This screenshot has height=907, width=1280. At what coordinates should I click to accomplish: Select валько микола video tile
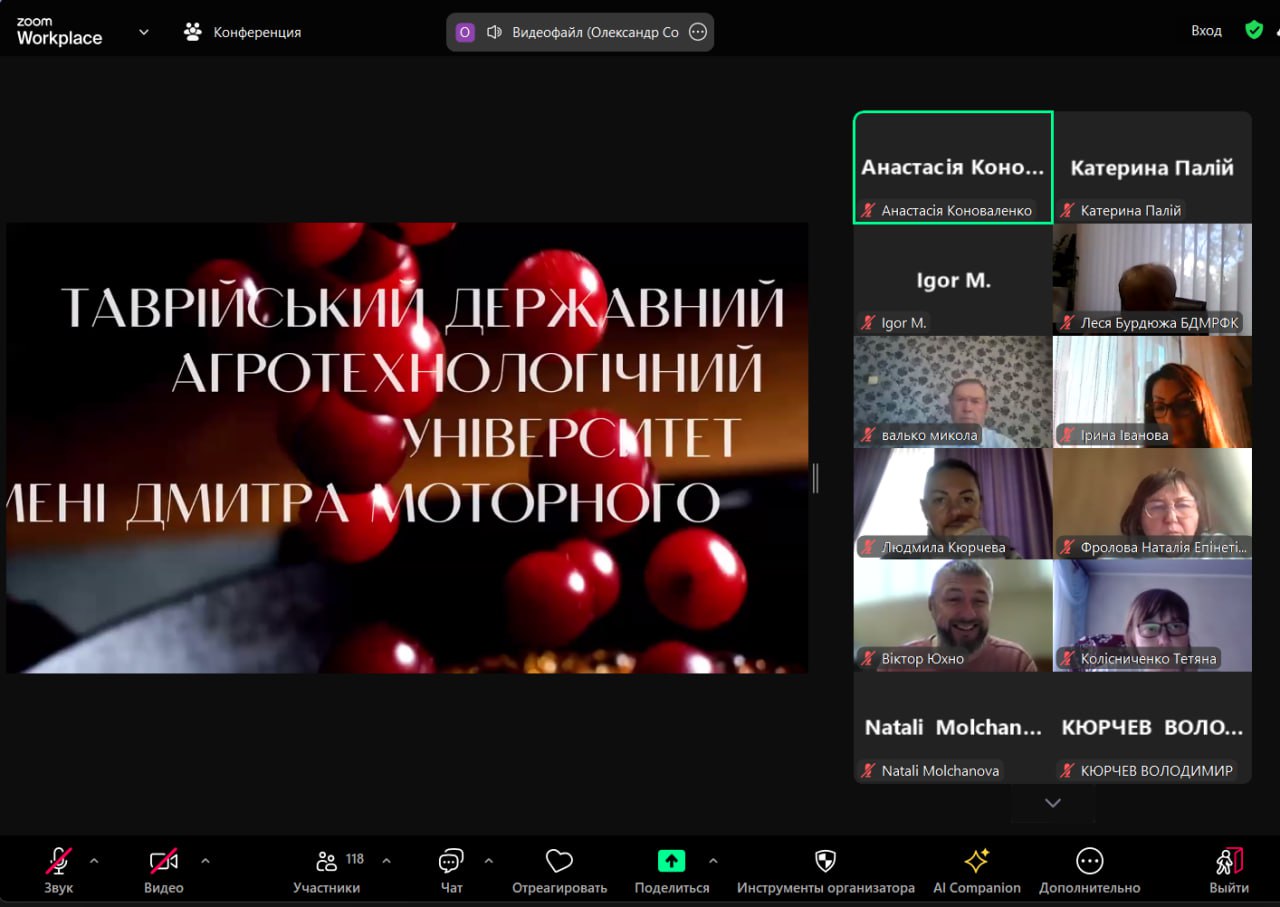[953, 391]
